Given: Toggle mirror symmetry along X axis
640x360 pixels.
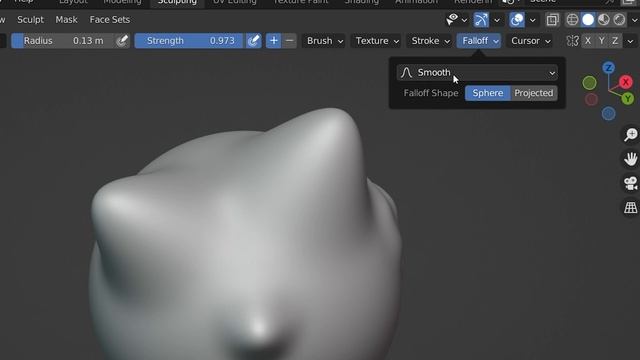Looking at the screenshot, I should (x=588, y=41).
